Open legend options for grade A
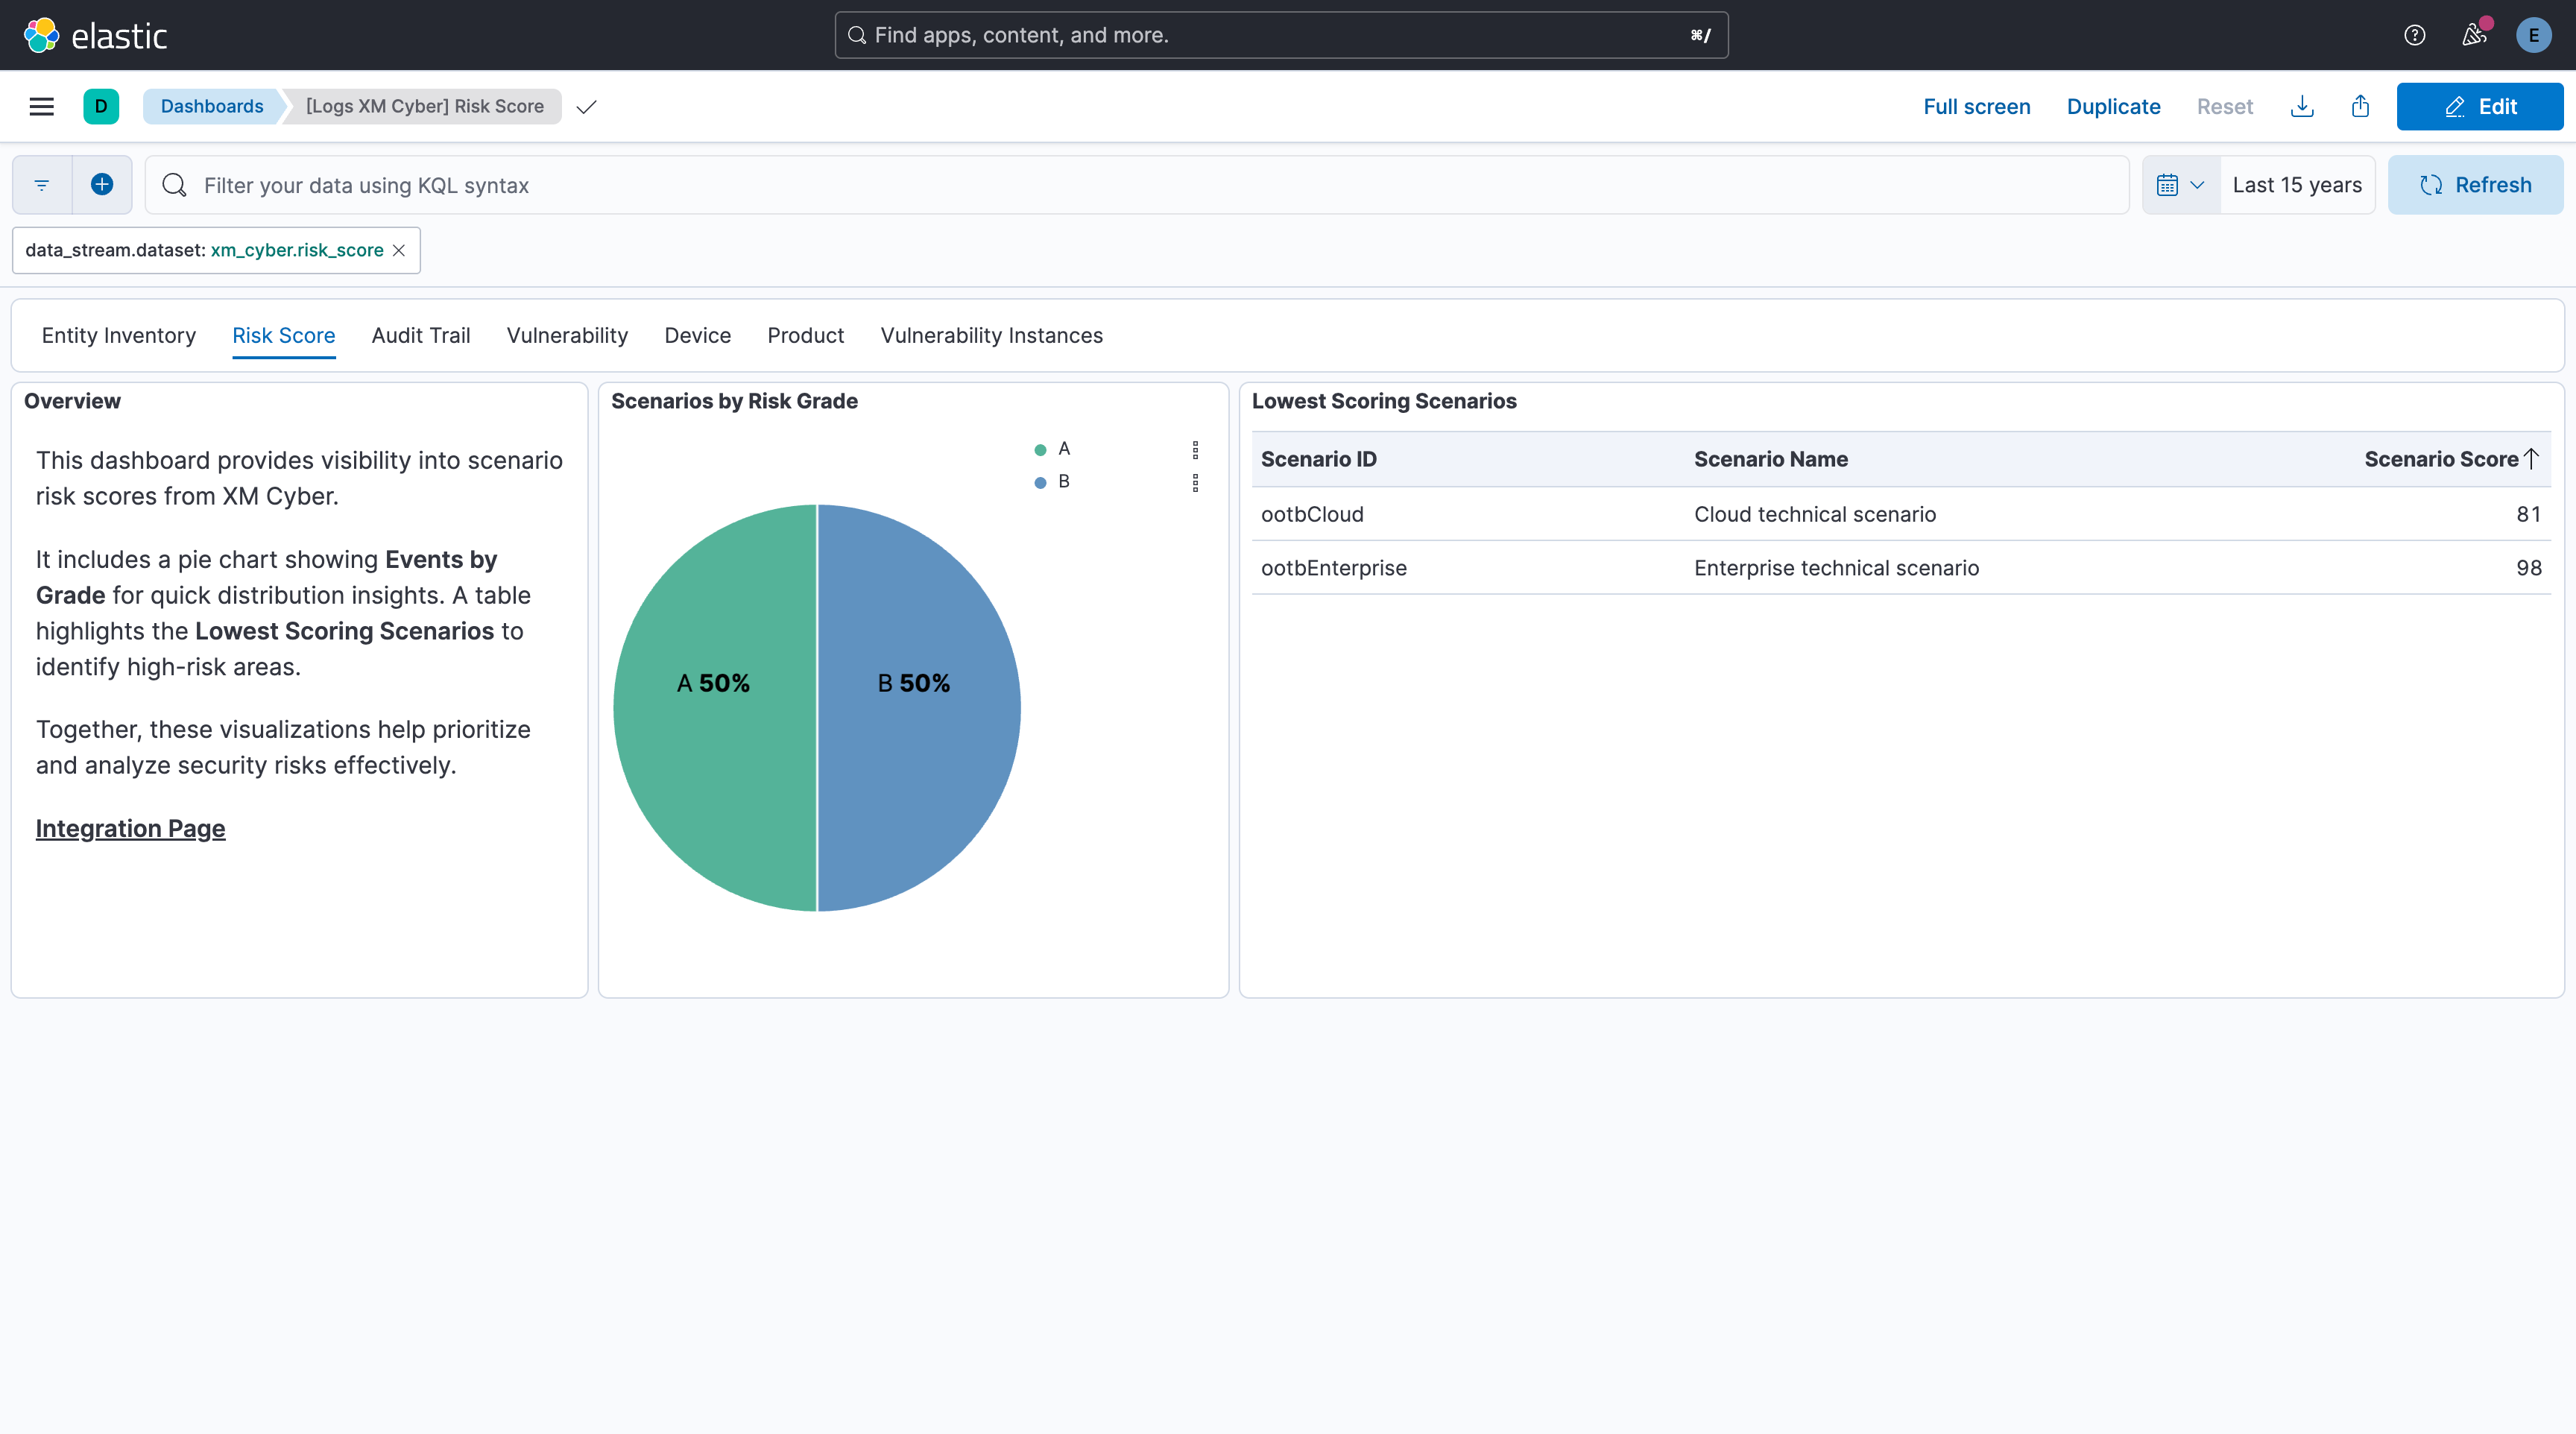 point(1195,450)
